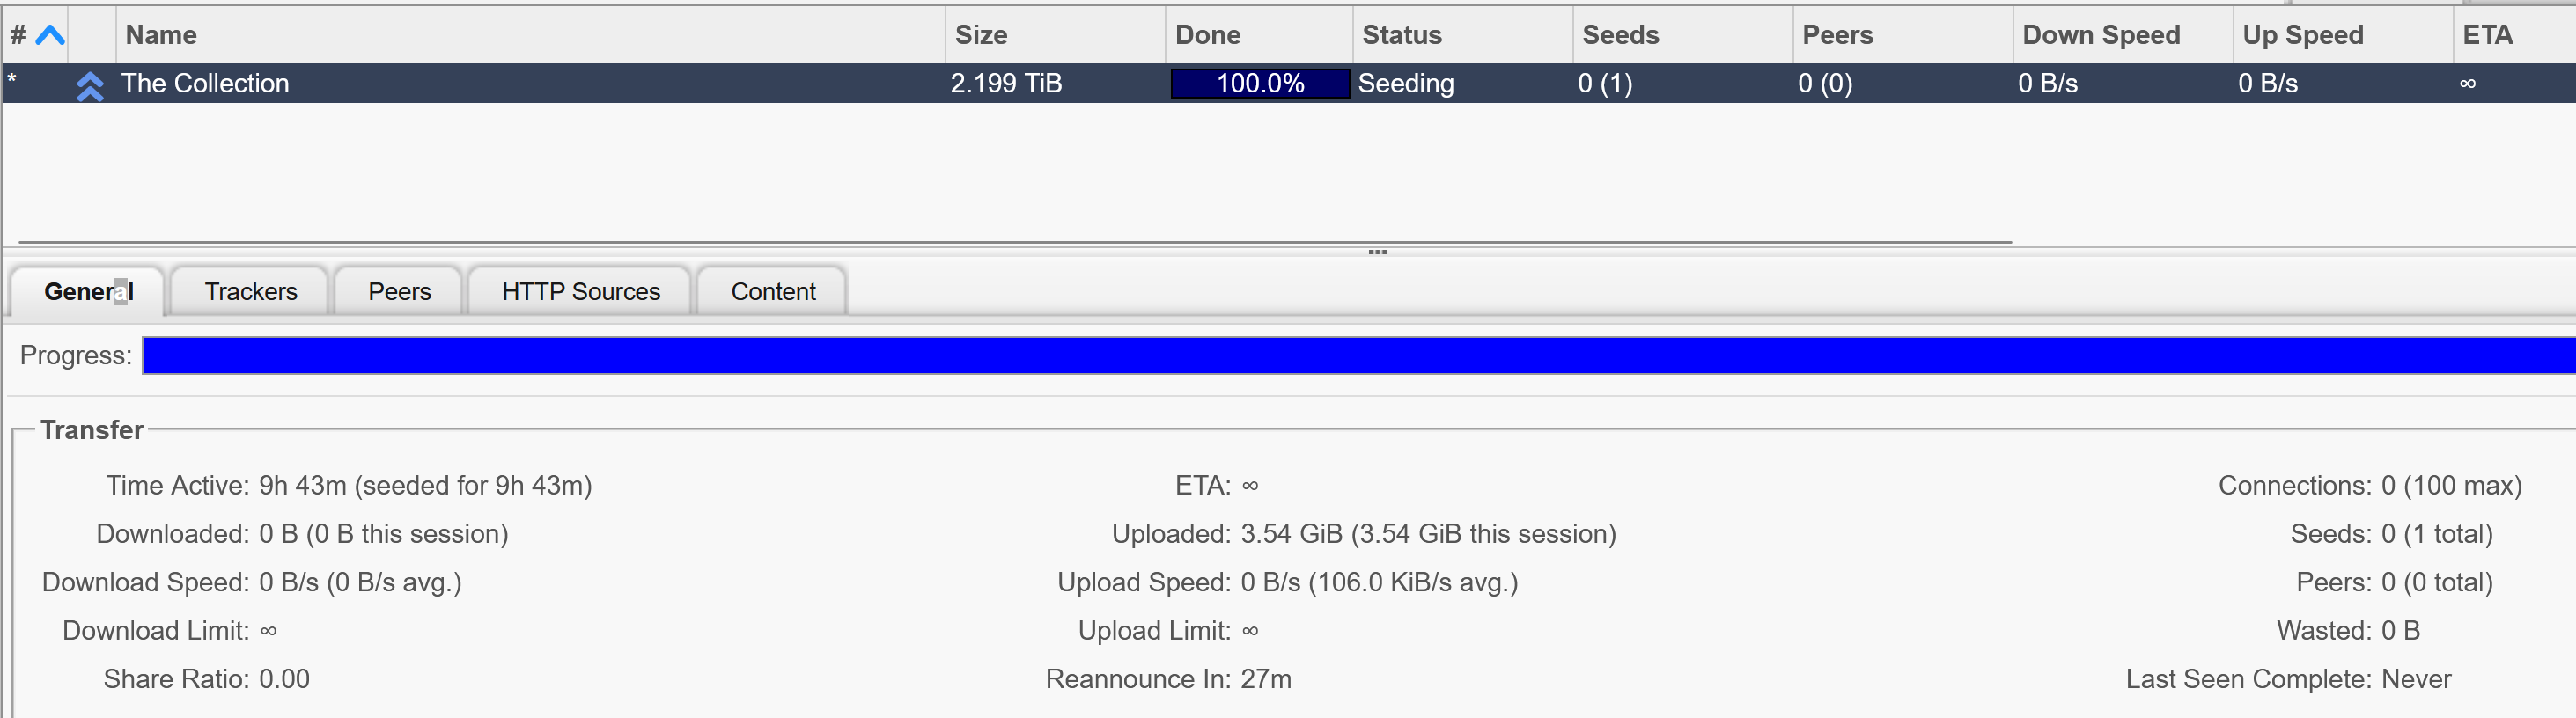Click the 100.0% done progress bar
The image size is (2576, 718).
point(1260,83)
